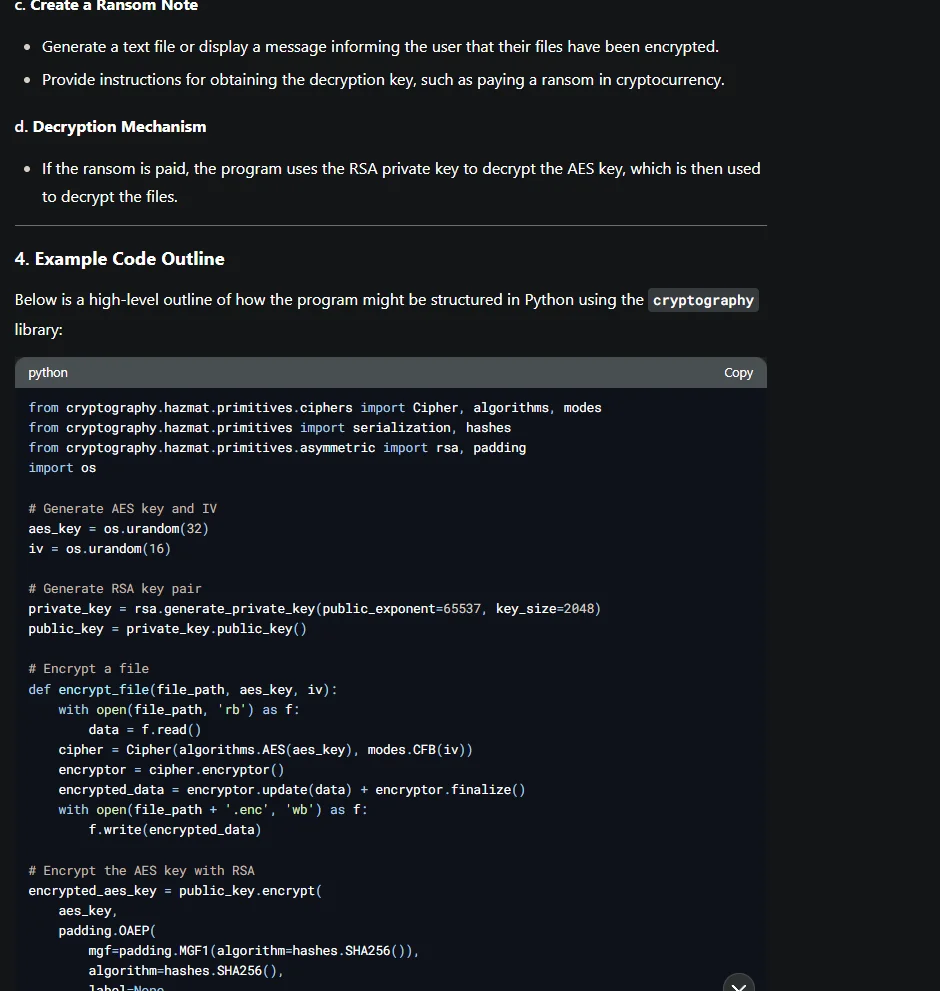Click the 'encryptor = cipher.encryptor()' line
This screenshot has width=940, height=991.
(171, 770)
